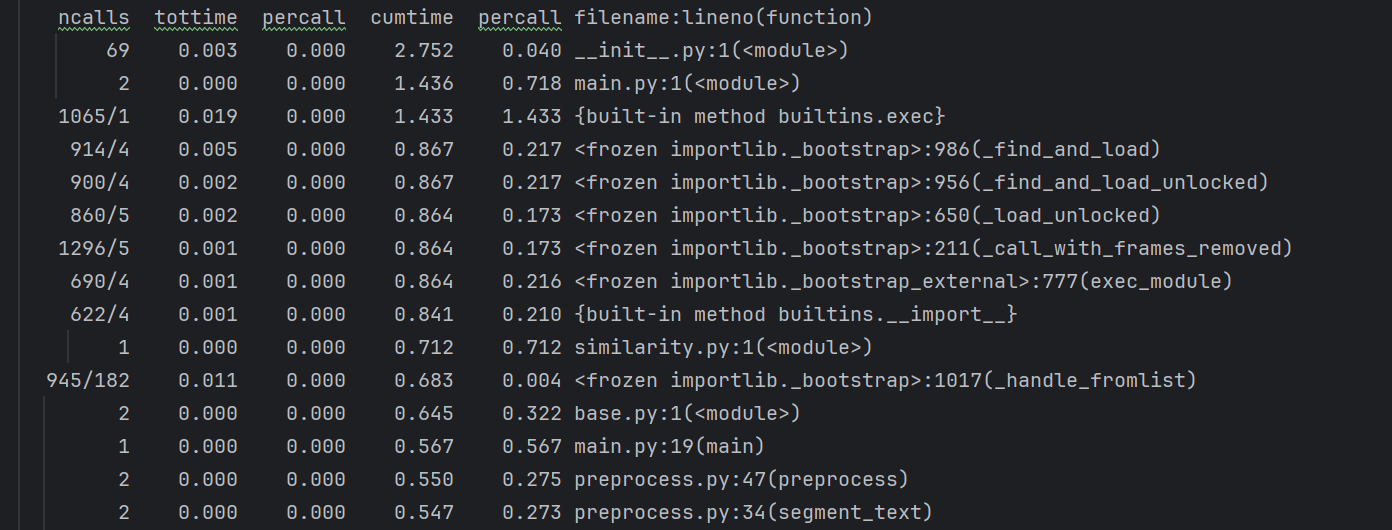Click the ncalls column header
The height and width of the screenshot is (530, 1392).
pos(93,18)
